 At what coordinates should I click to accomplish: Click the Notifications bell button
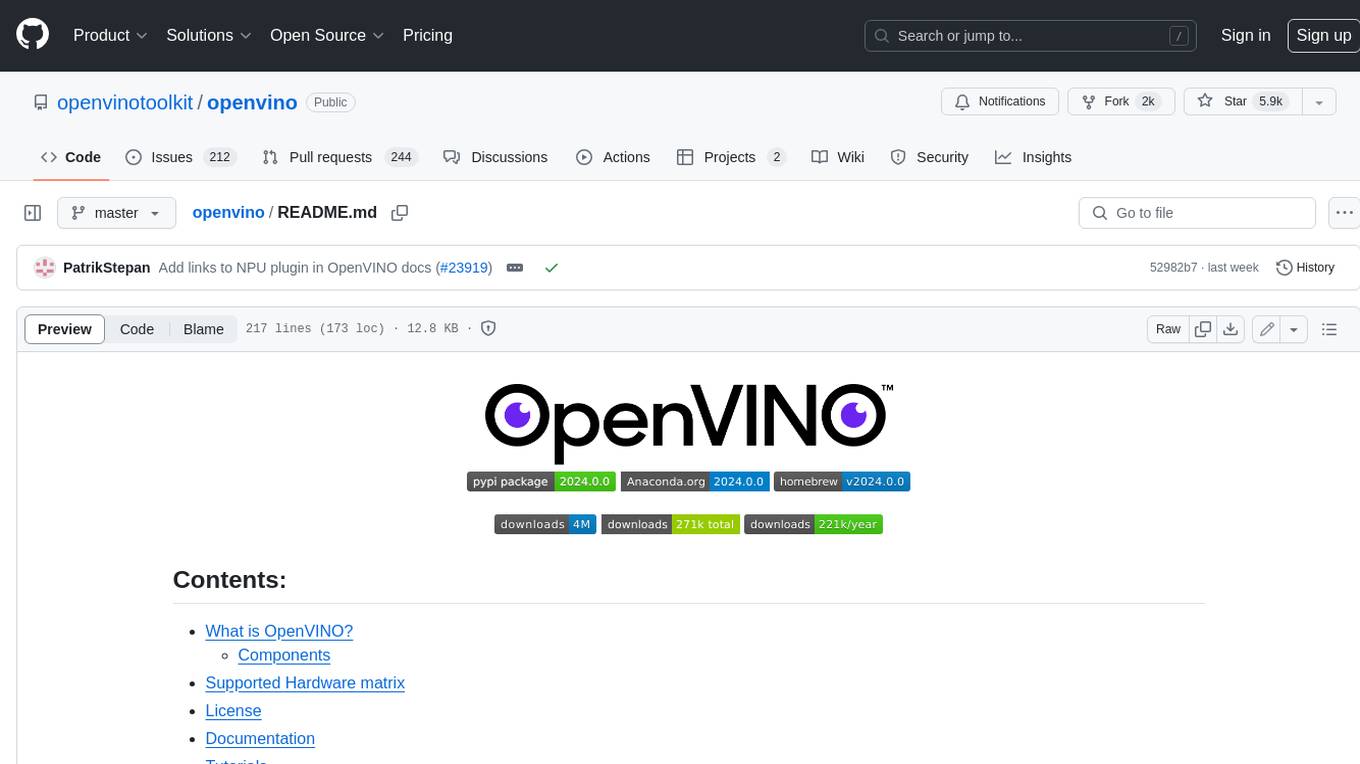(1000, 102)
